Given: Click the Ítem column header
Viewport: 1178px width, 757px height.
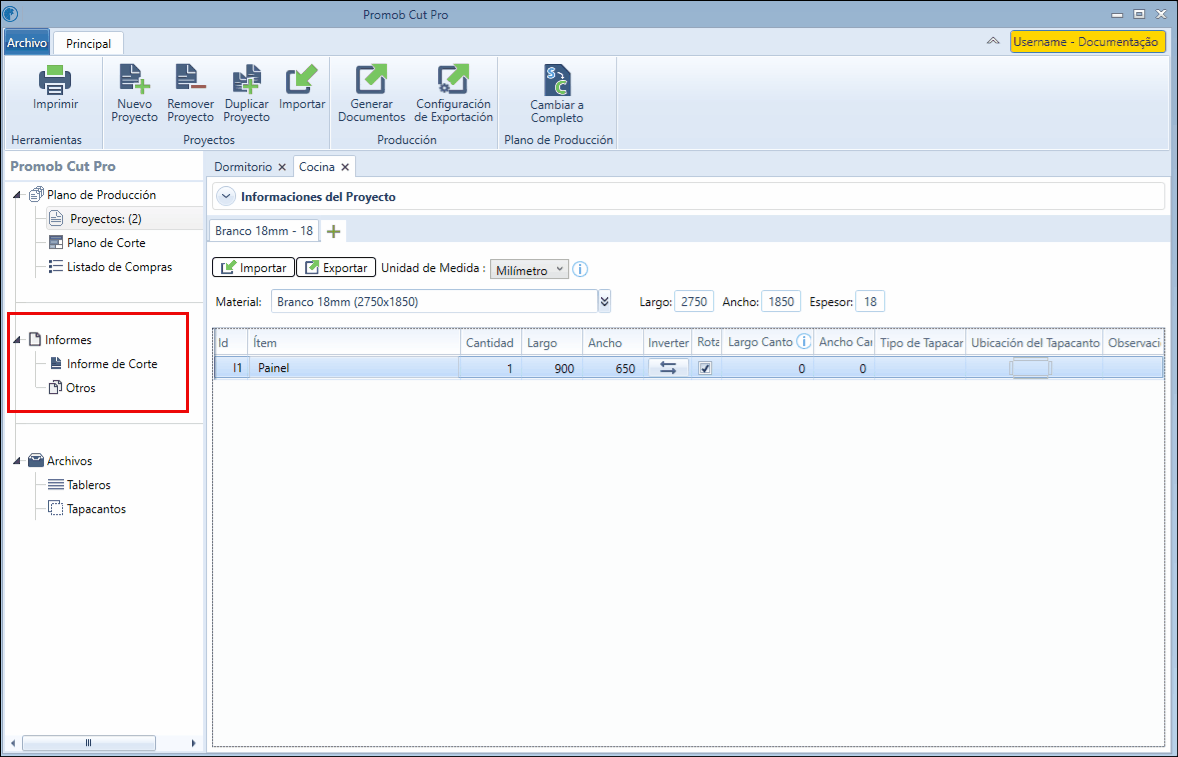Looking at the screenshot, I should coord(354,342).
